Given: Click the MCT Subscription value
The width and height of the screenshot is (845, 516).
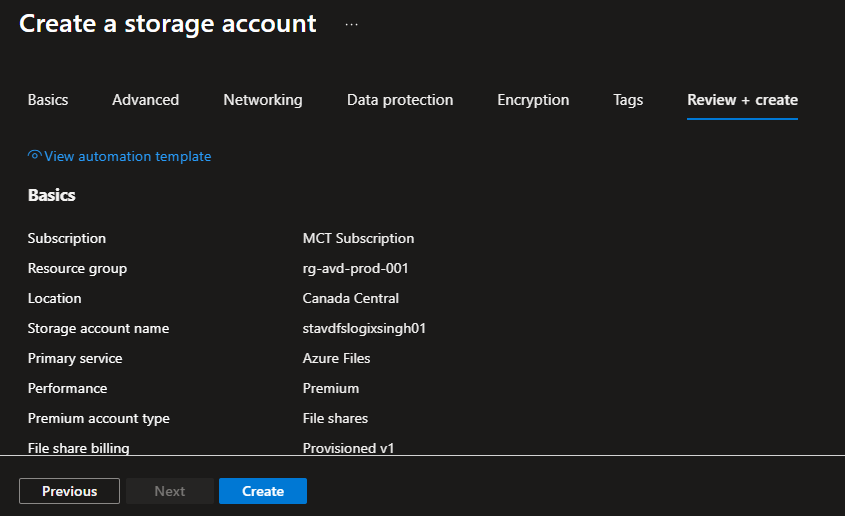Looking at the screenshot, I should click(x=358, y=238).
